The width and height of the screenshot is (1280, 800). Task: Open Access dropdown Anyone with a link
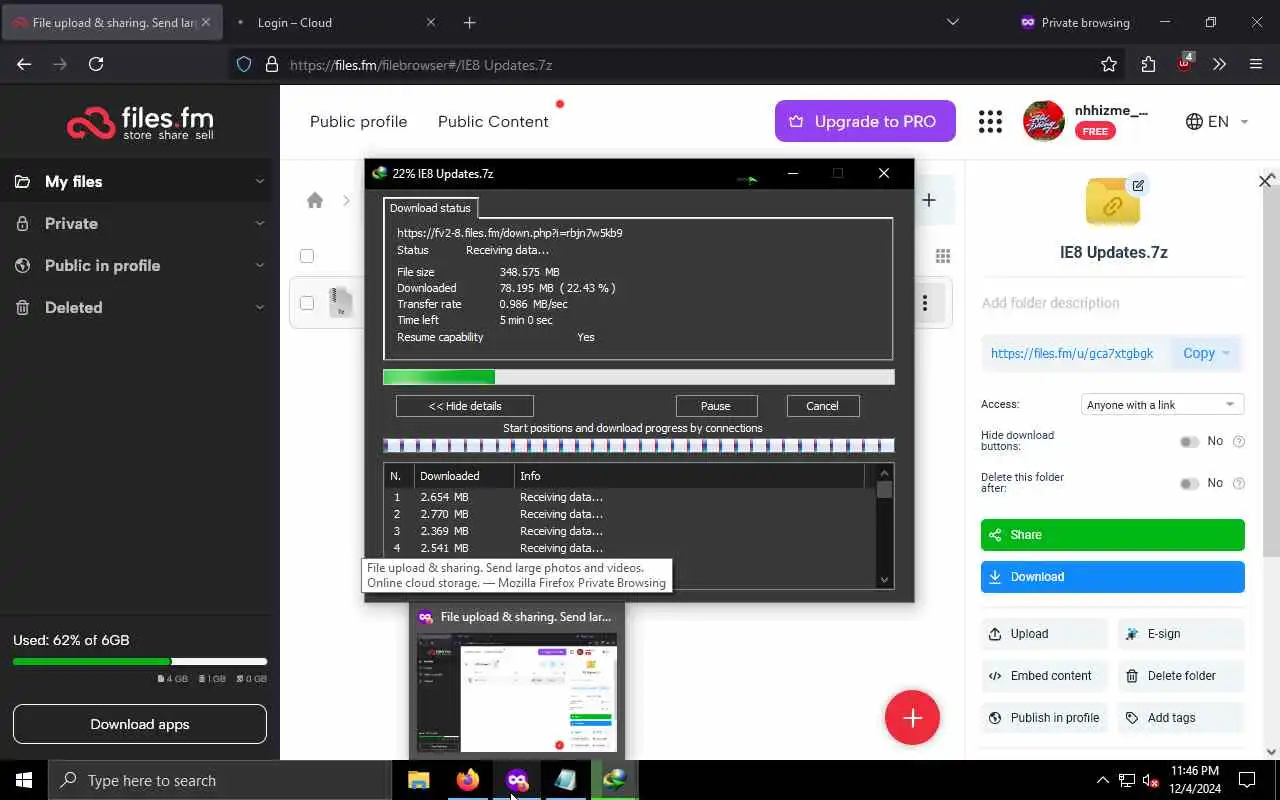[x=1163, y=405]
